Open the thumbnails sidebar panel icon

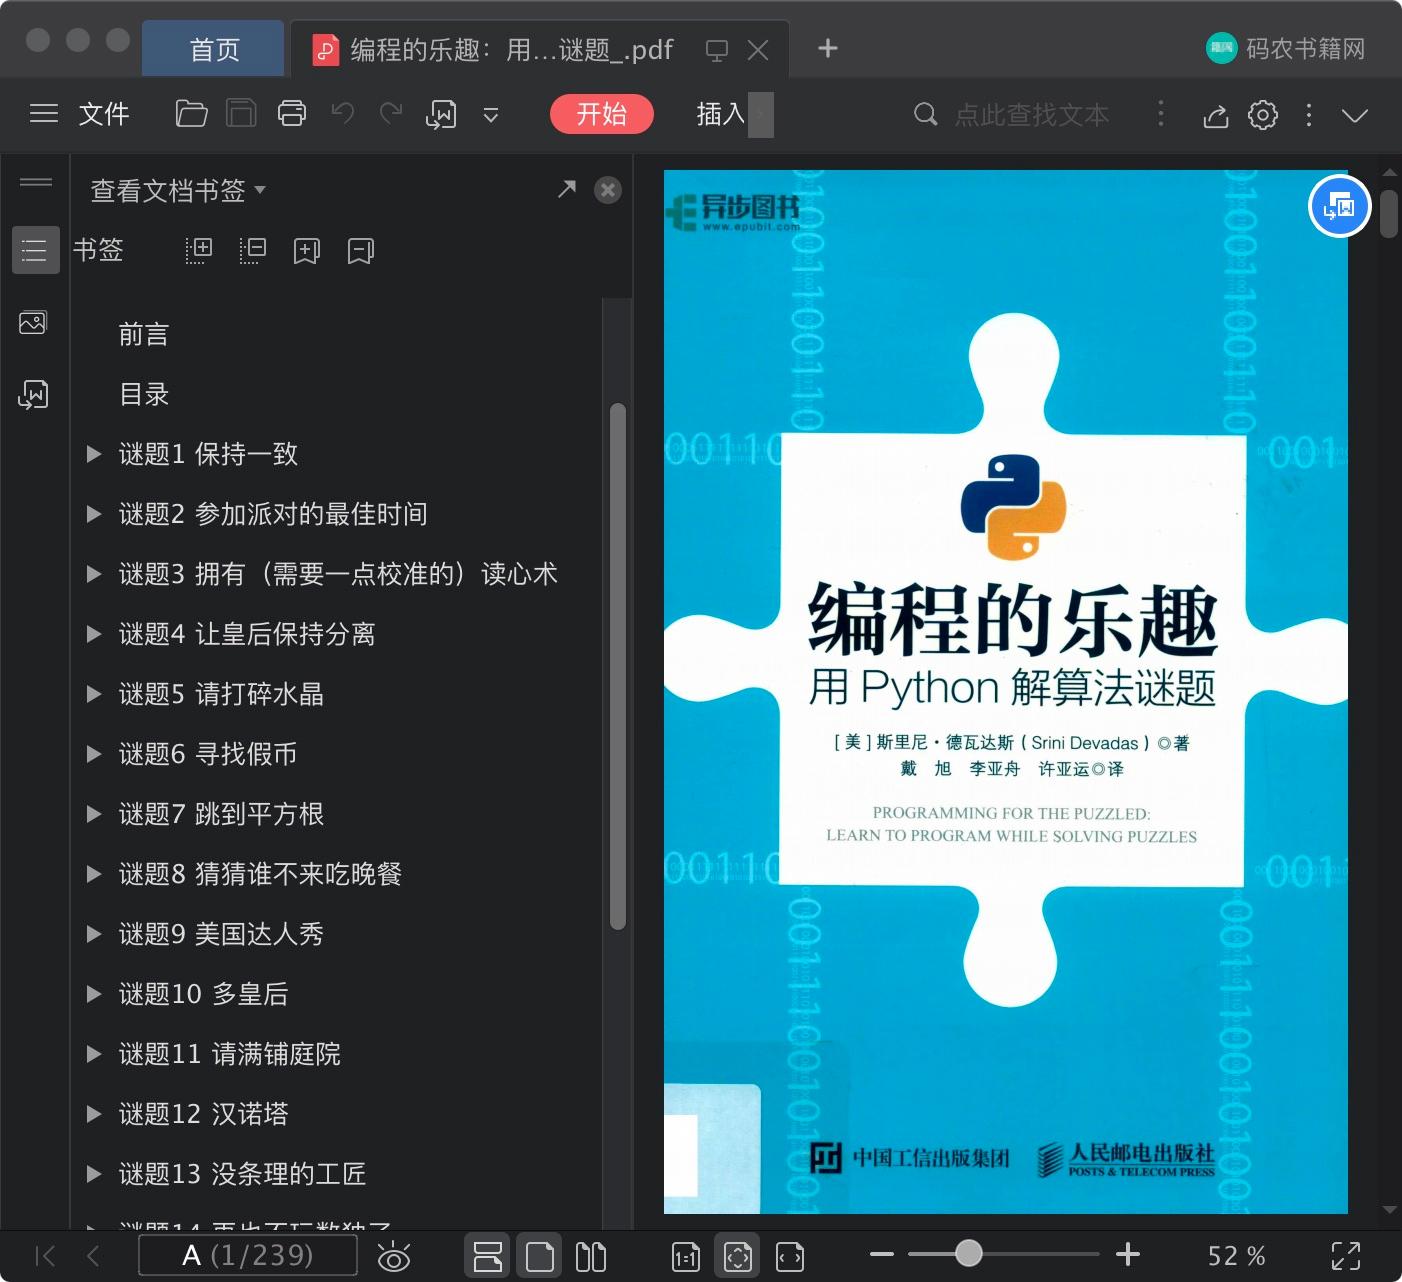click(33, 323)
